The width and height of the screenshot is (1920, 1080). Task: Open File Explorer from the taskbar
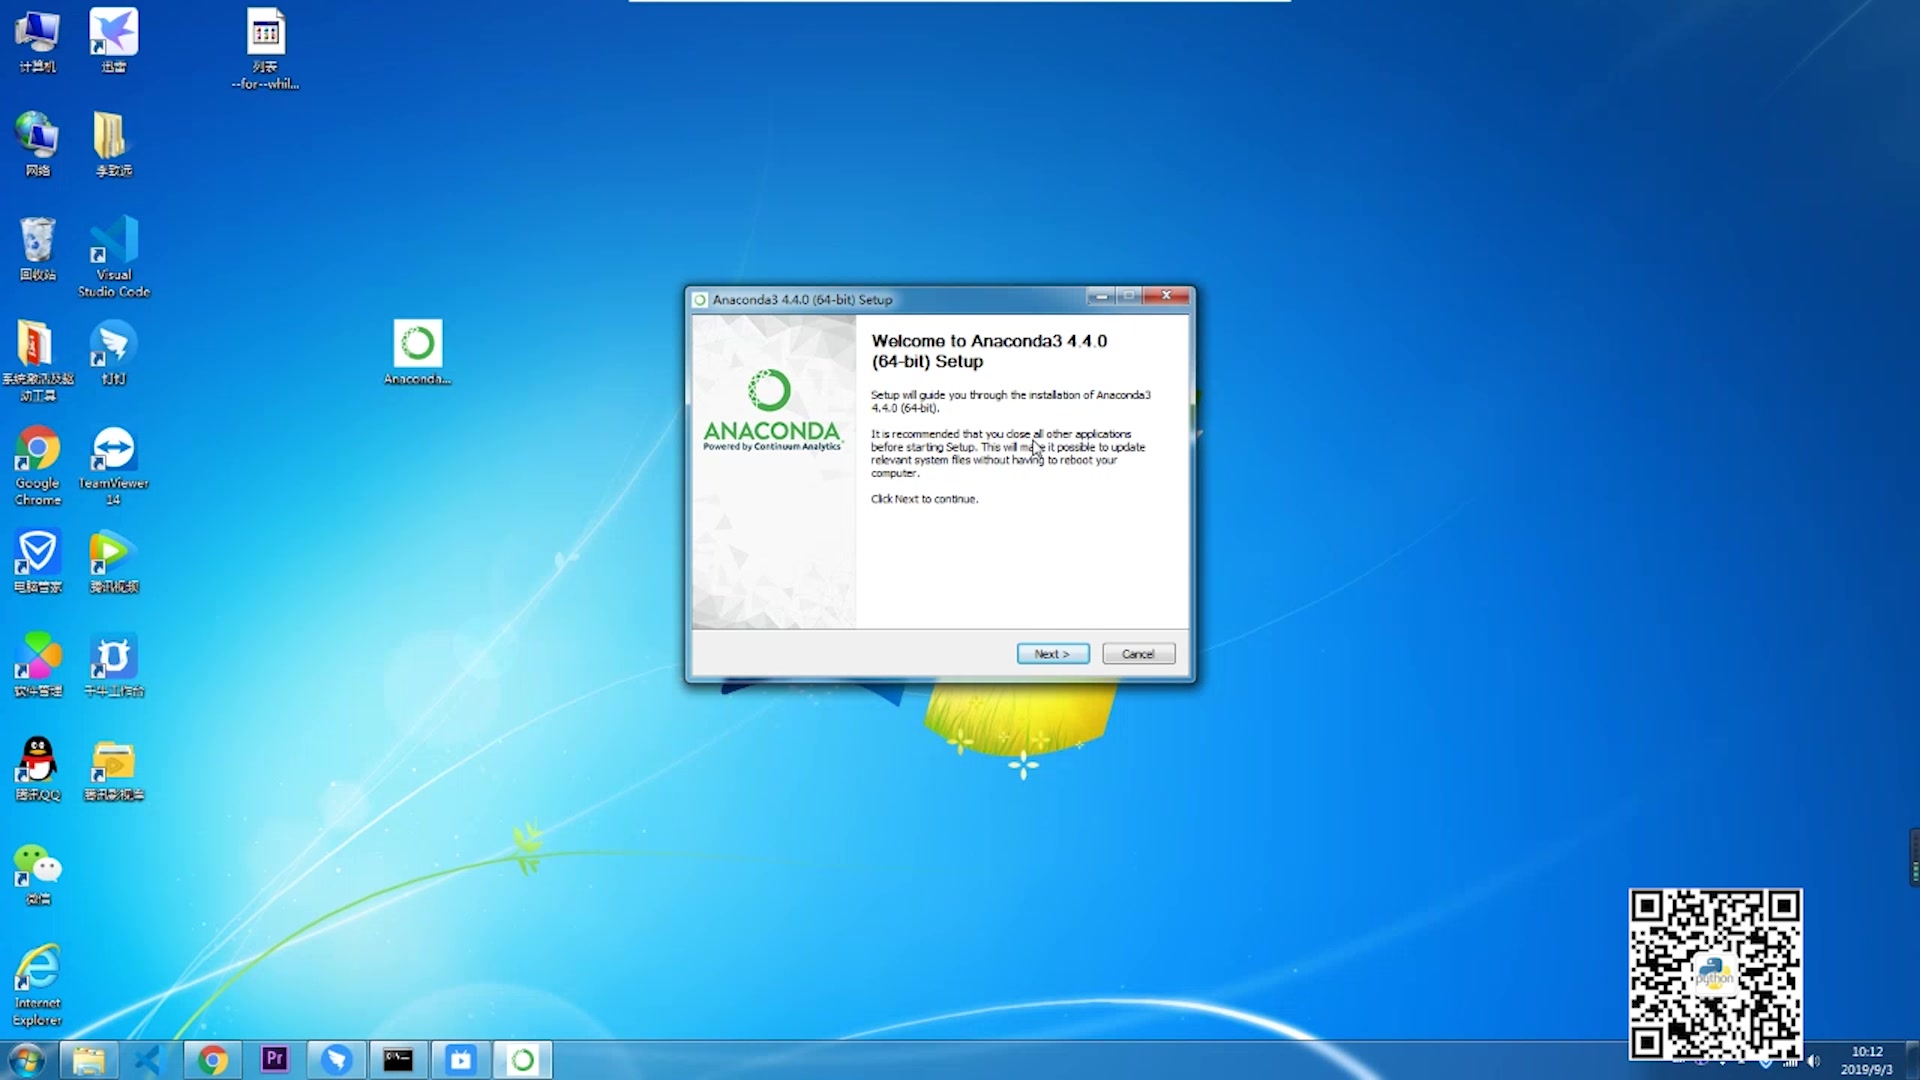click(x=89, y=1060)
